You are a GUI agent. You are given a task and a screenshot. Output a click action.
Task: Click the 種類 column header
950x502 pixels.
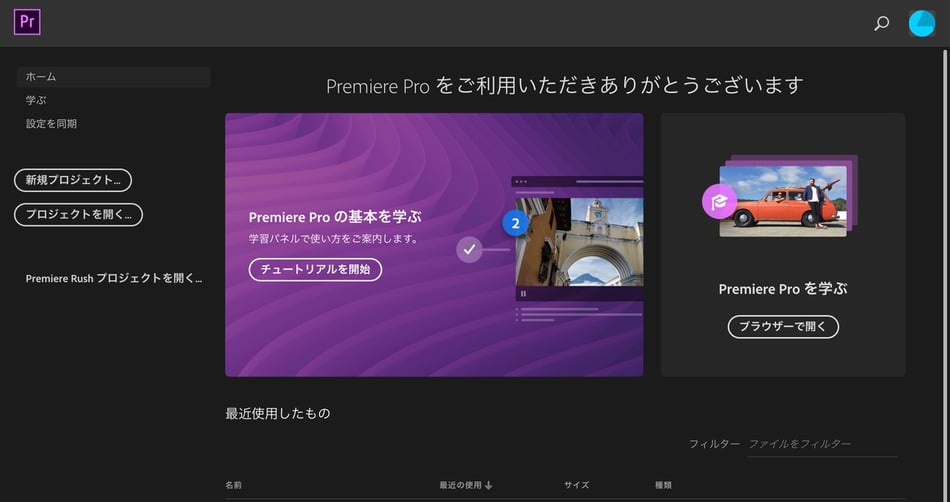(x=663, y=485)
